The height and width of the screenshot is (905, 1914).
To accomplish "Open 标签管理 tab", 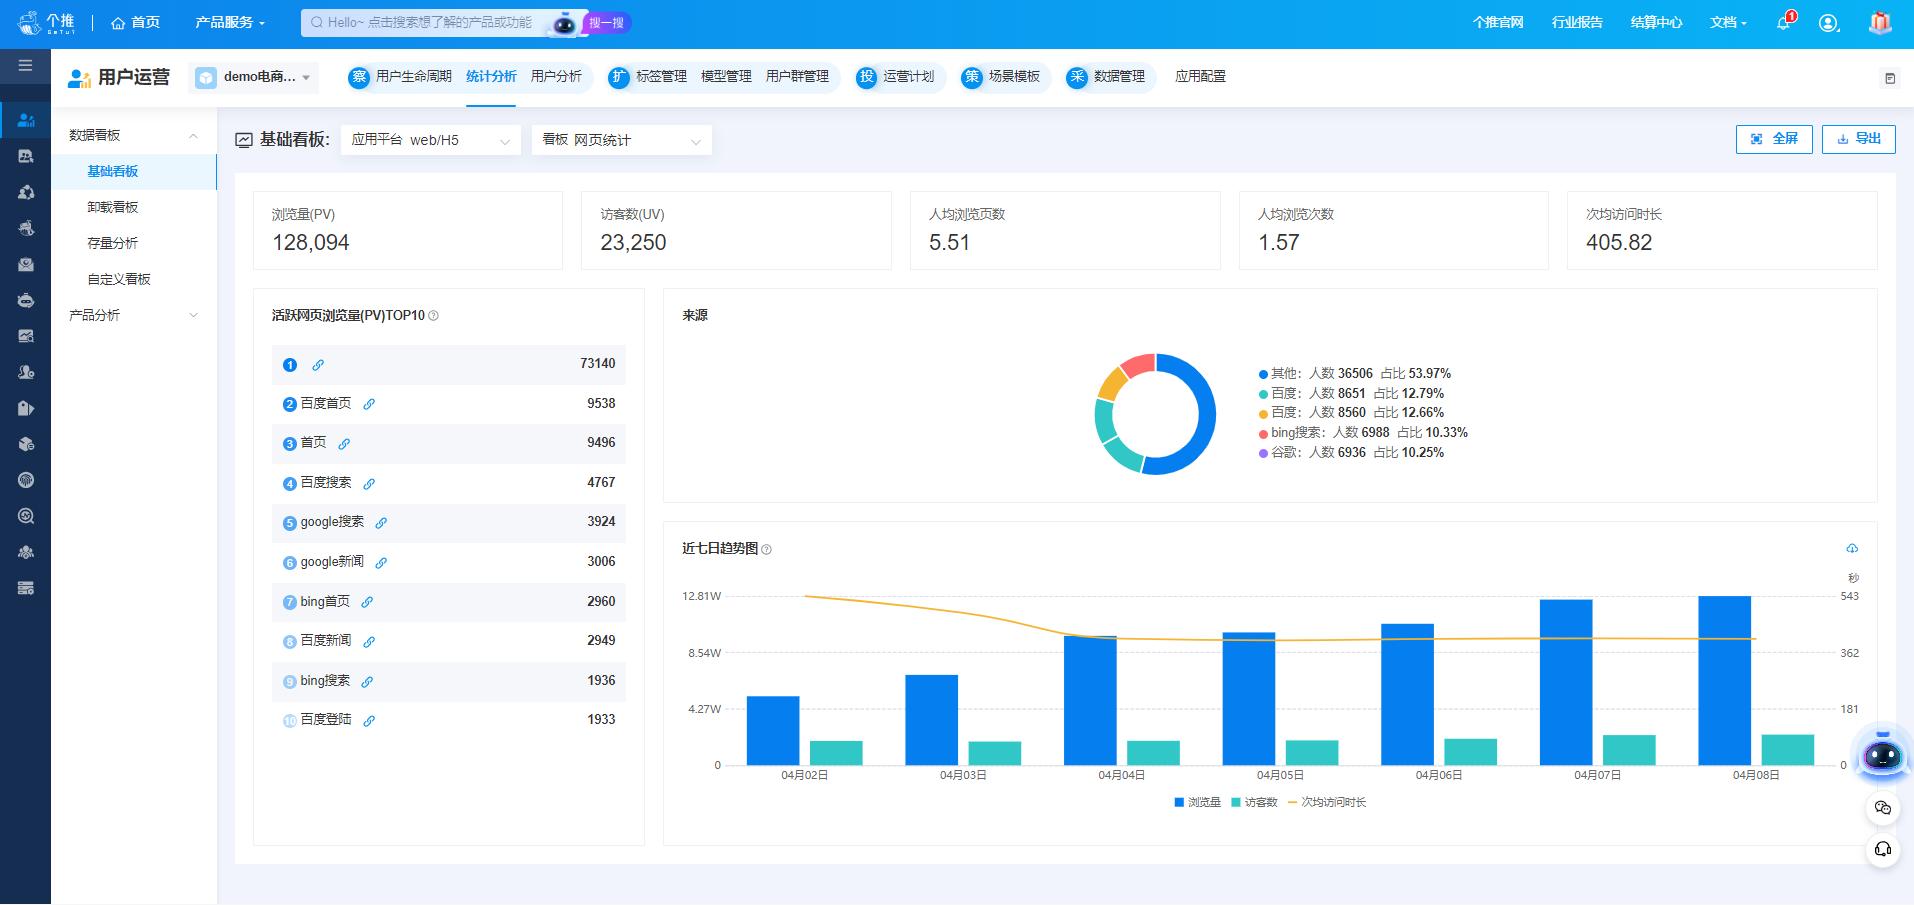I will (661, 76).
